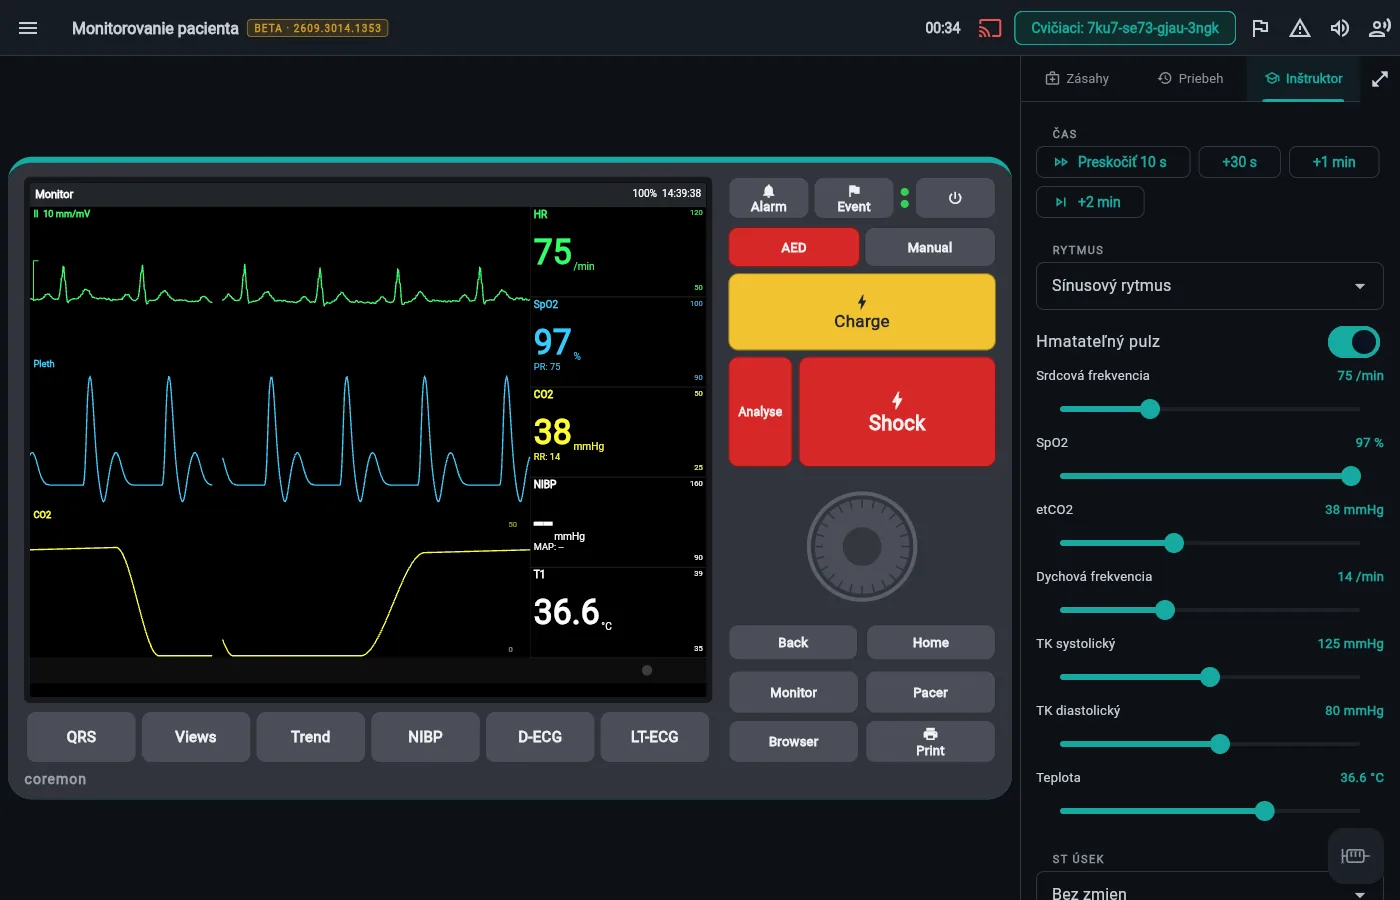This screenshot has width=1400, height=900.
Task: Open the hamburger menu
Action: [28, 28]
